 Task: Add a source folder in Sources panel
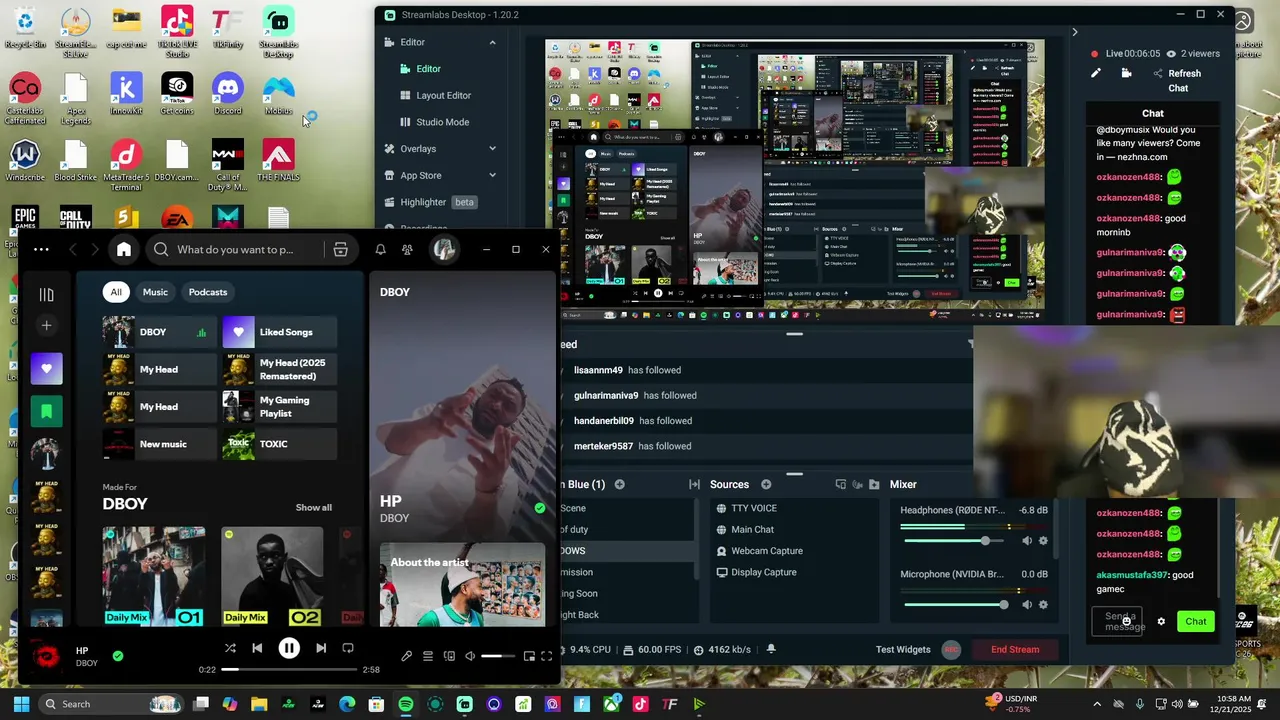(x=874, y=484)
